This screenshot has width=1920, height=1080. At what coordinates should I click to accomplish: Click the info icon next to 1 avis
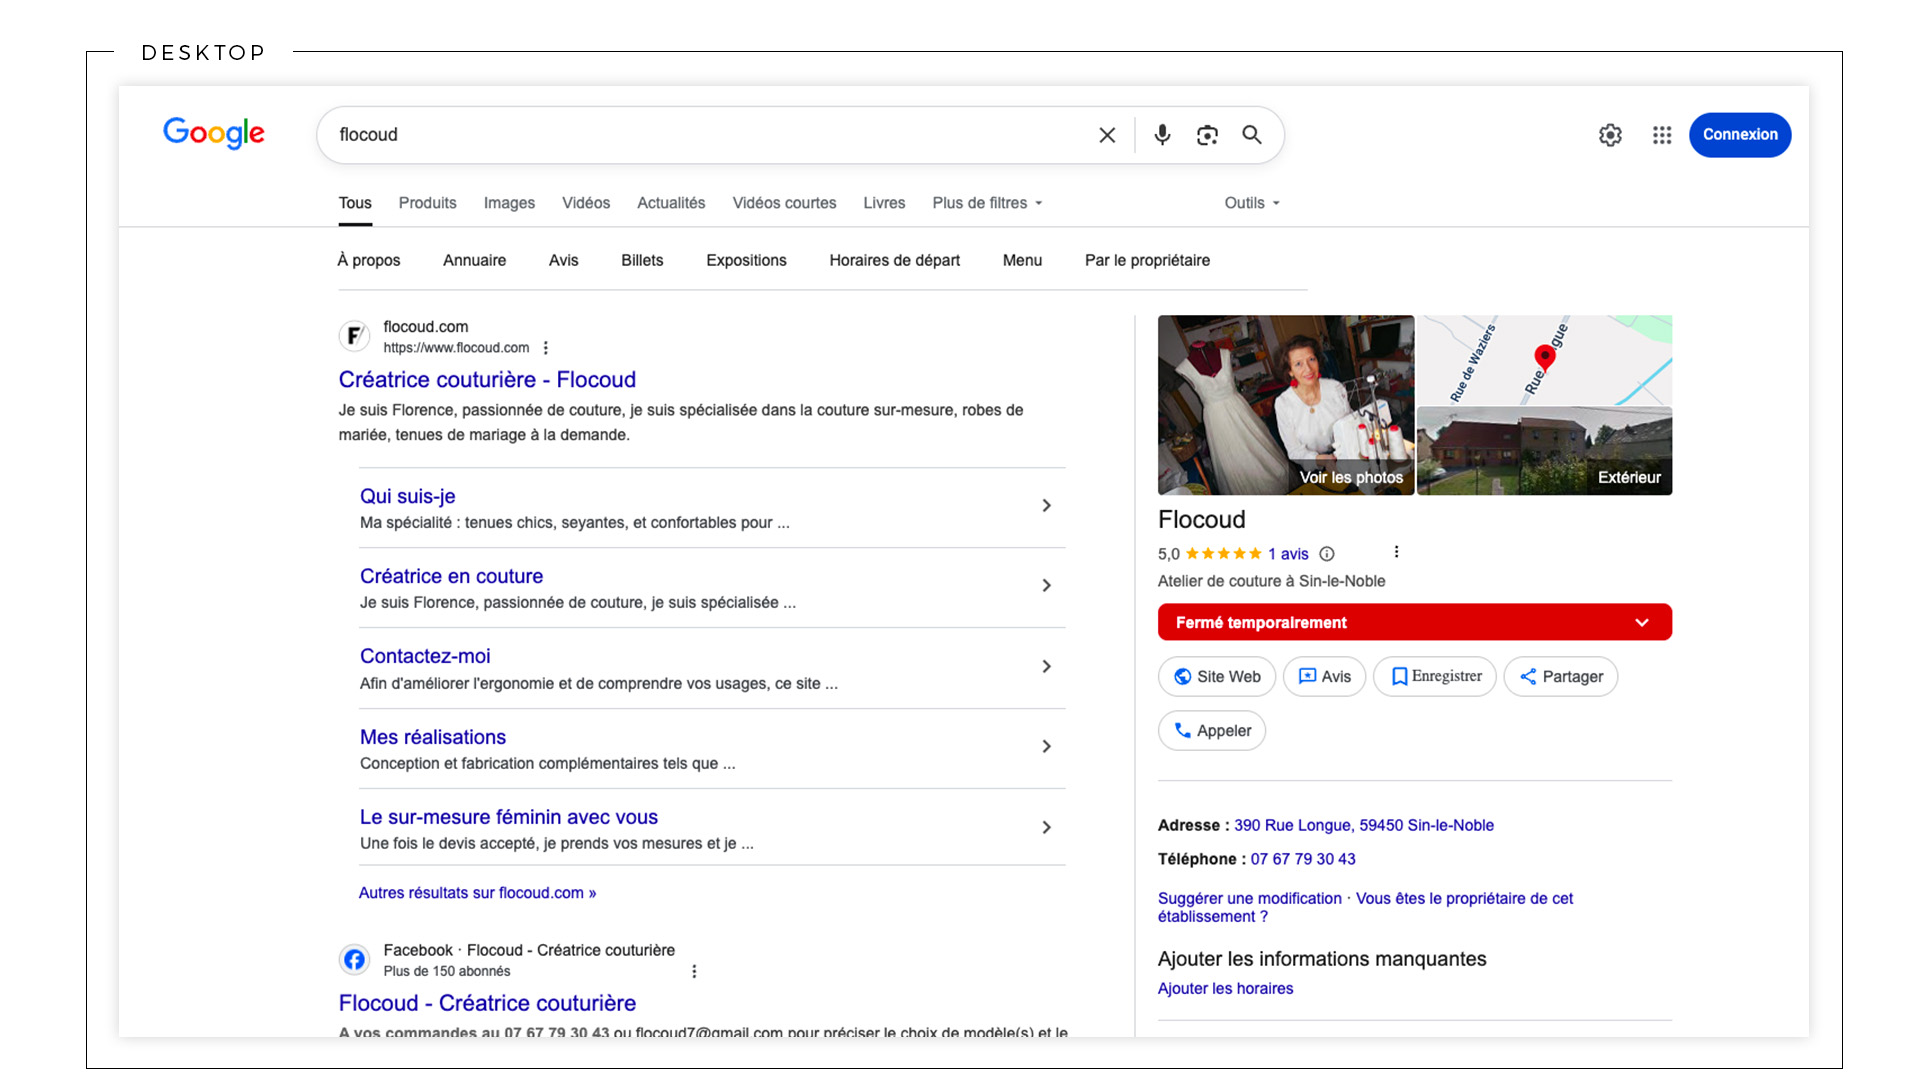point(1327,554)
